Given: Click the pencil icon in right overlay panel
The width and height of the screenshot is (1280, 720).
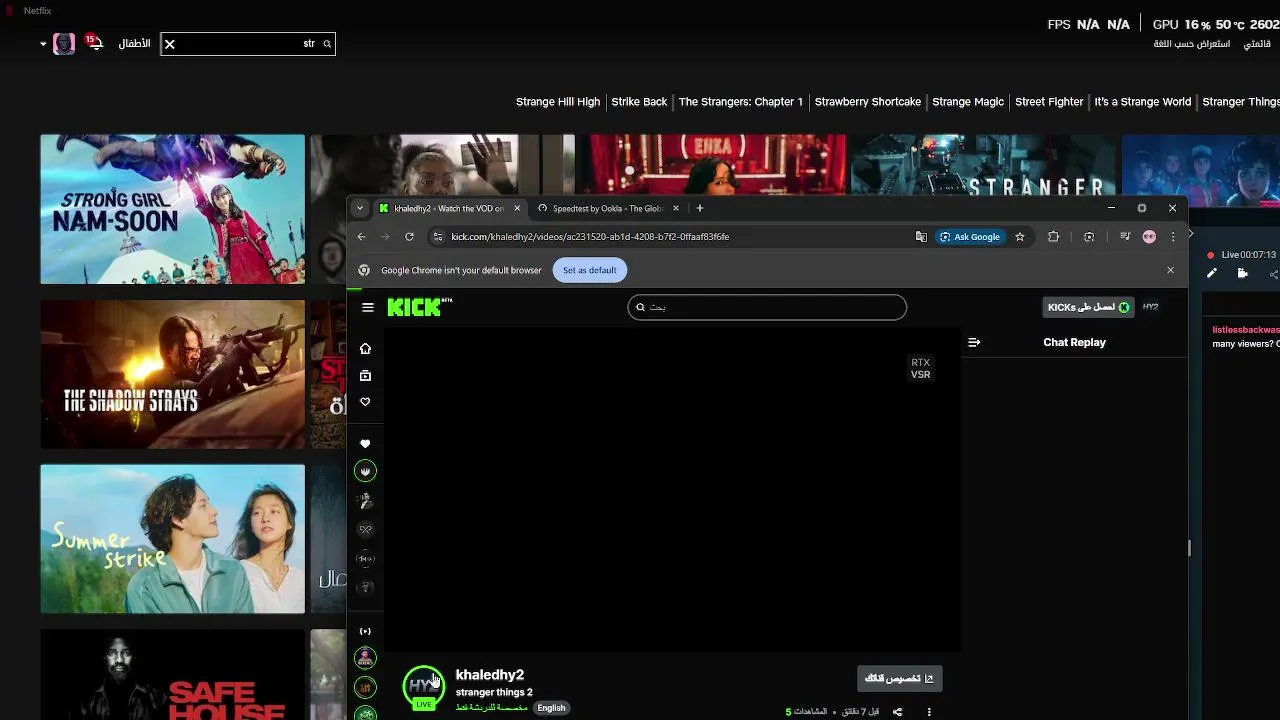Looking at the screenshot, I should (x=1212, y=273).
